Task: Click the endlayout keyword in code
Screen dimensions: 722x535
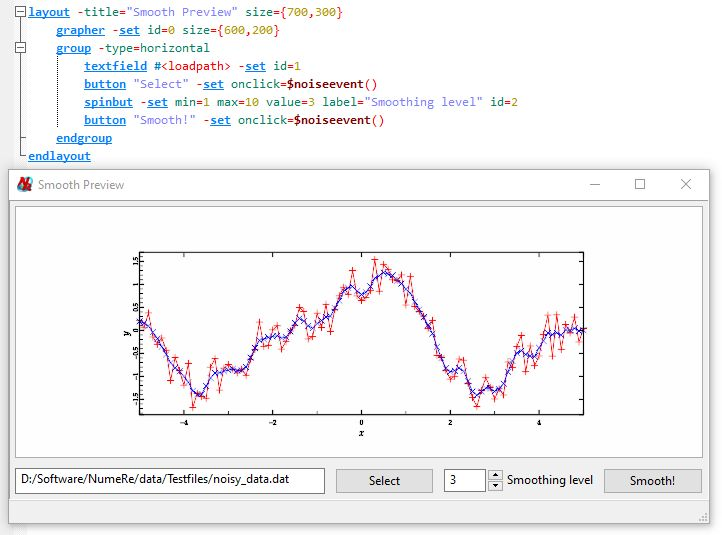Action: (x=59, y=156)
